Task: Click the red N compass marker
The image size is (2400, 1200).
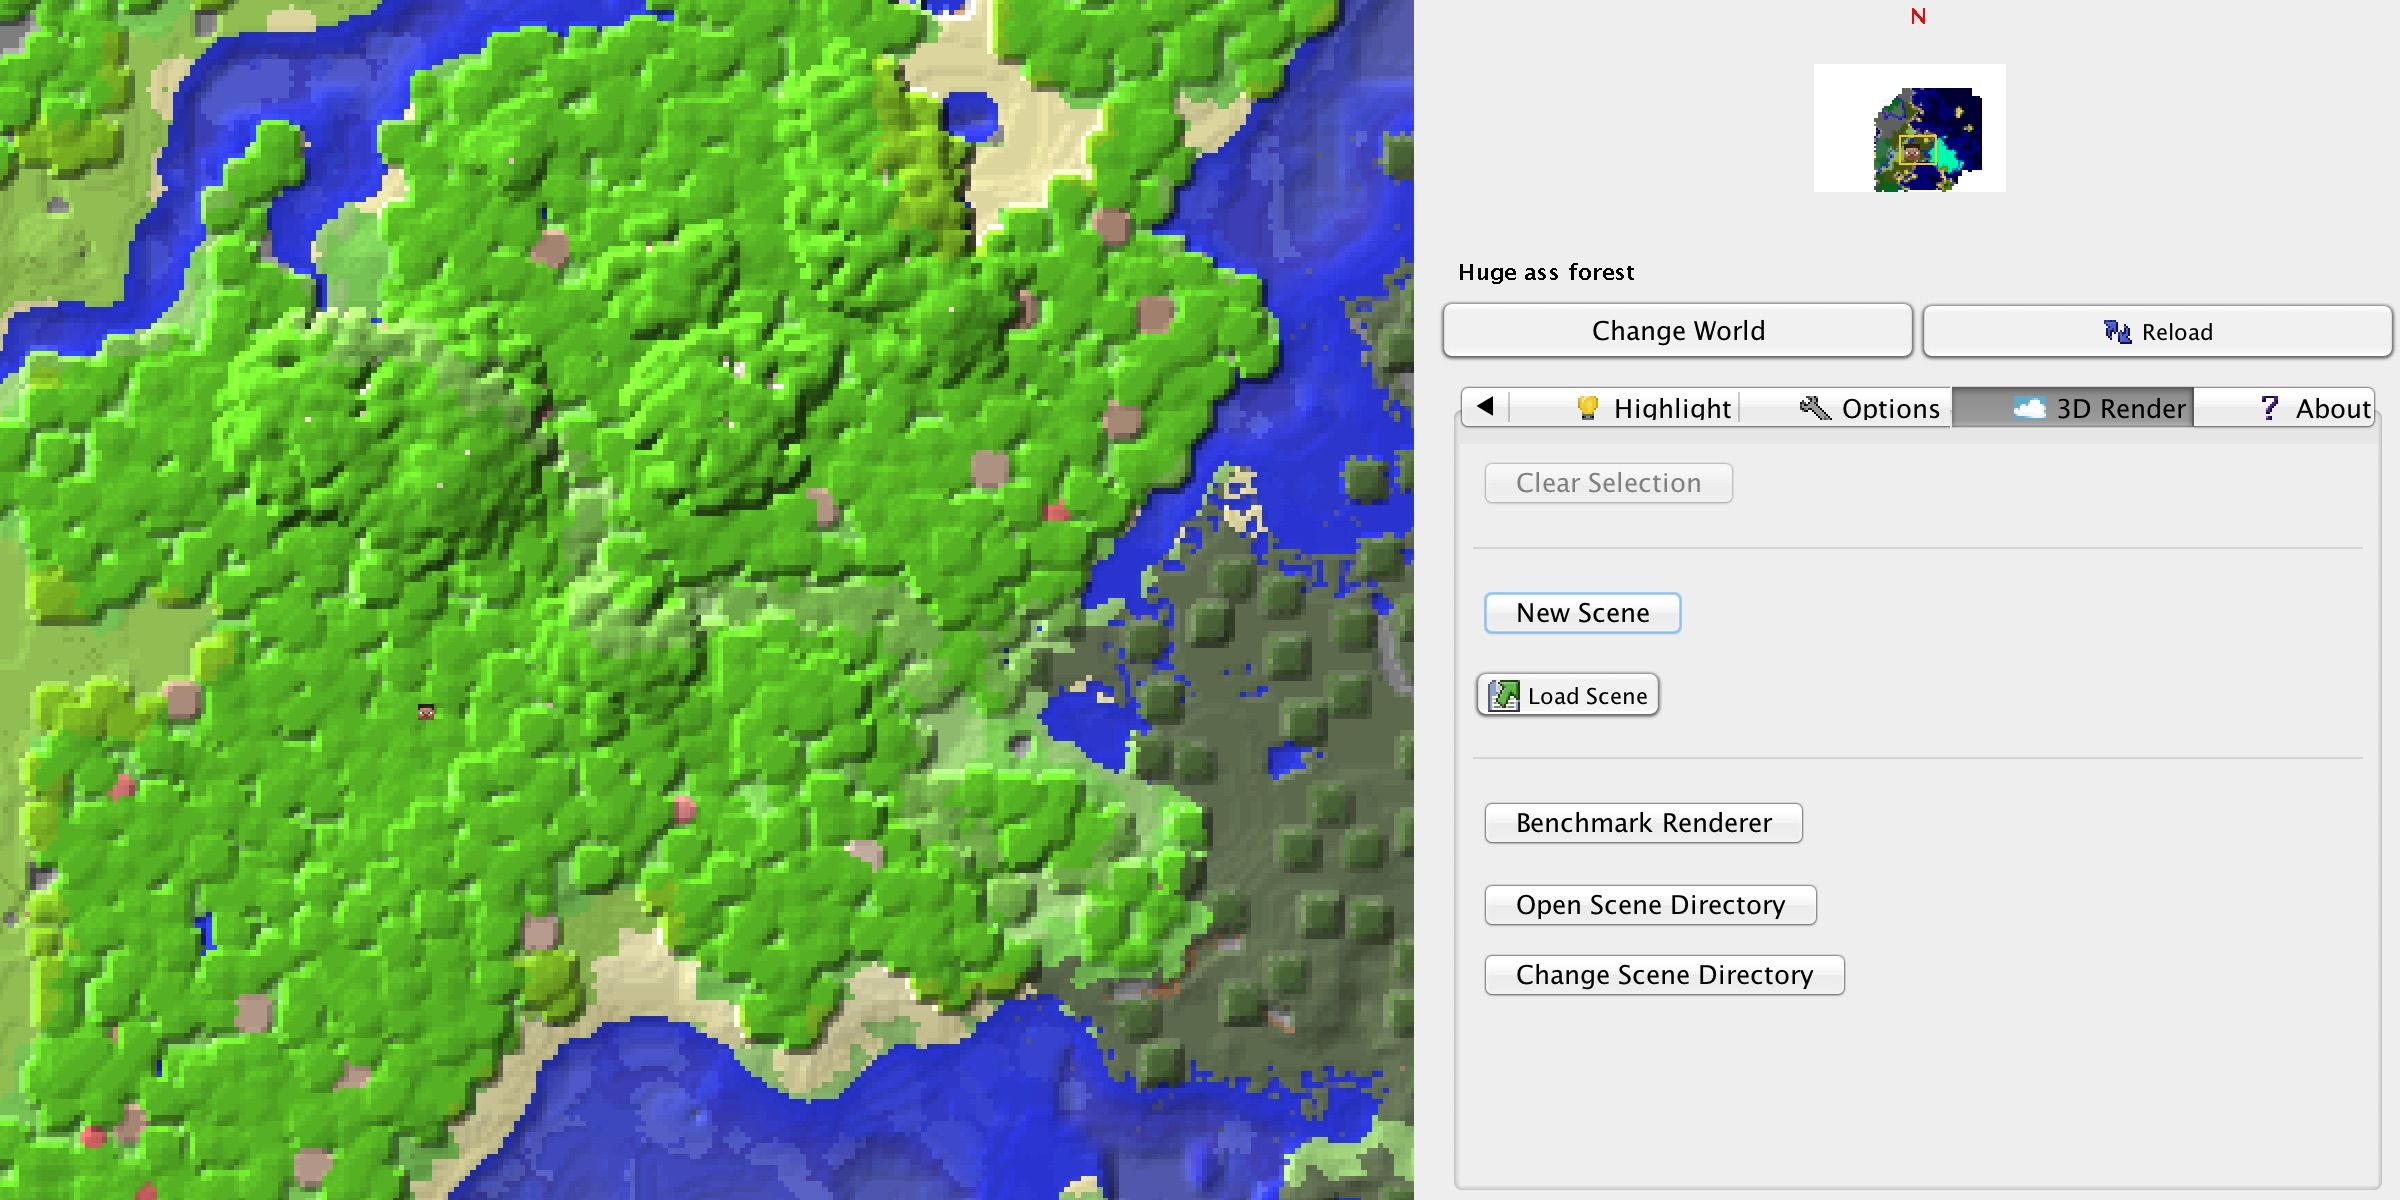Action: [1918, 17]
